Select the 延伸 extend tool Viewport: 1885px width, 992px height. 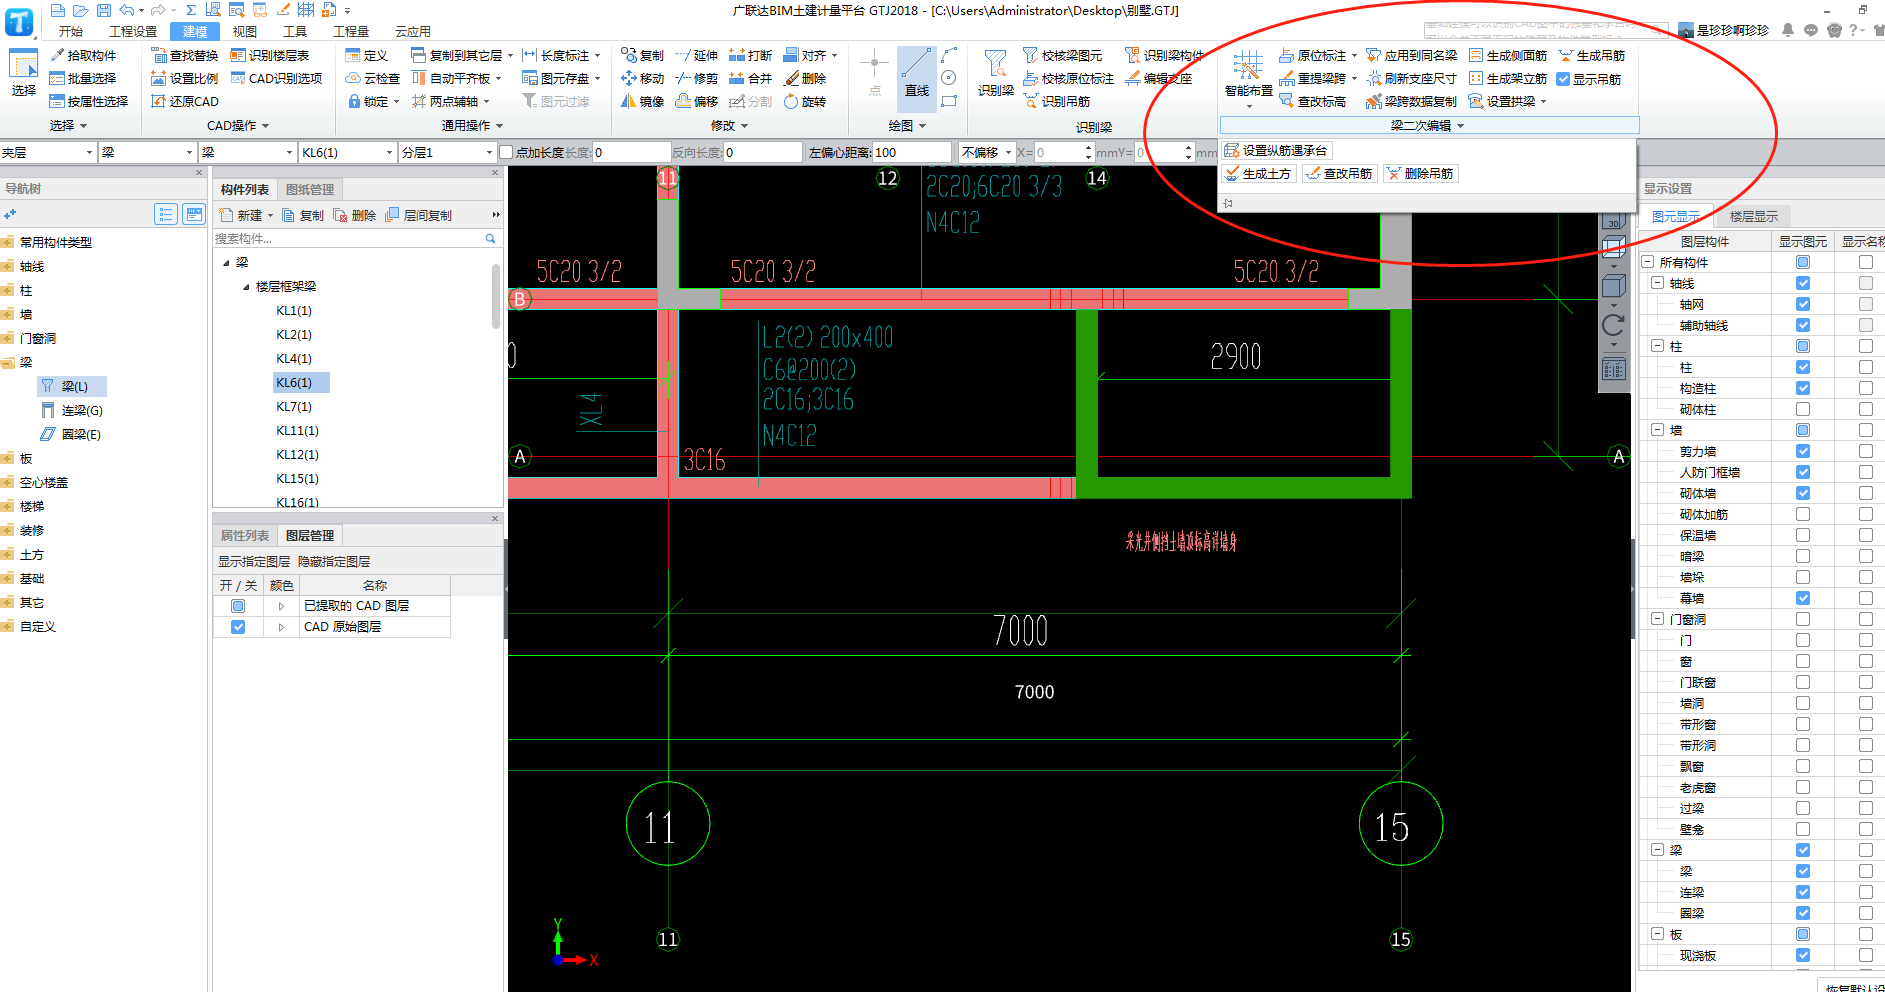click(696, 56)
